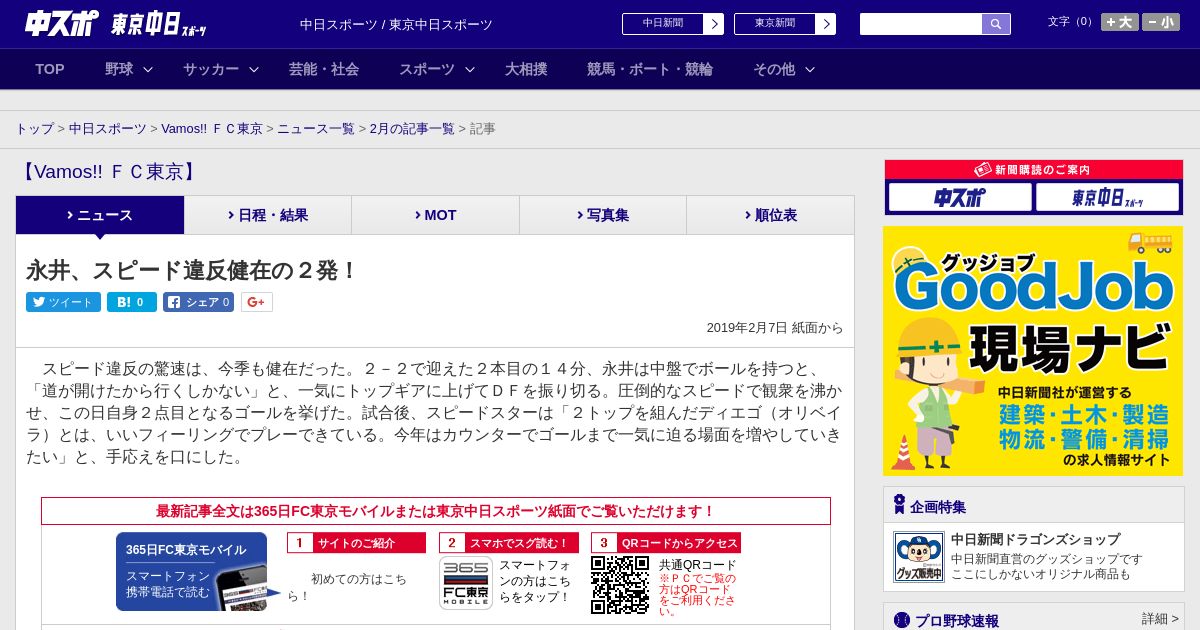Click the プロ野球速報 baseball icon
Viewport: 1200px width, 630px height.
tap(902, 620)
